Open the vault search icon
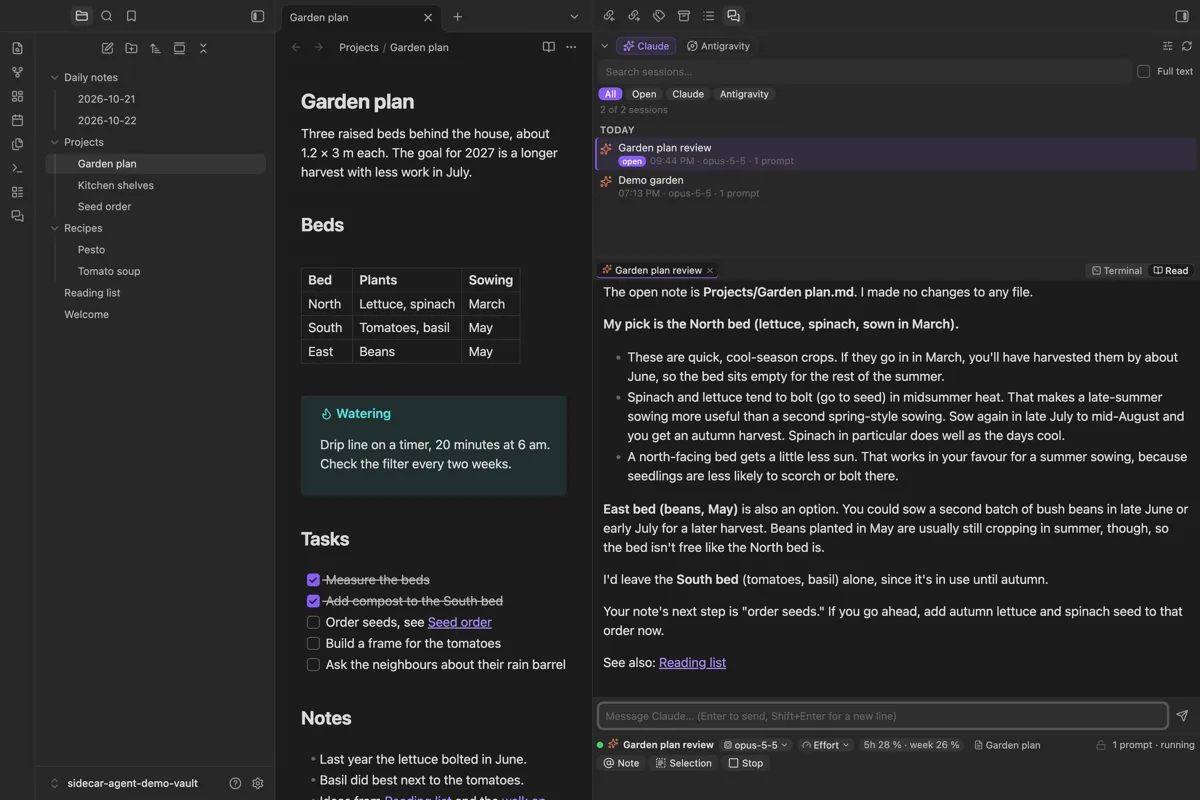1200x800 pixels. click(107, 16)
